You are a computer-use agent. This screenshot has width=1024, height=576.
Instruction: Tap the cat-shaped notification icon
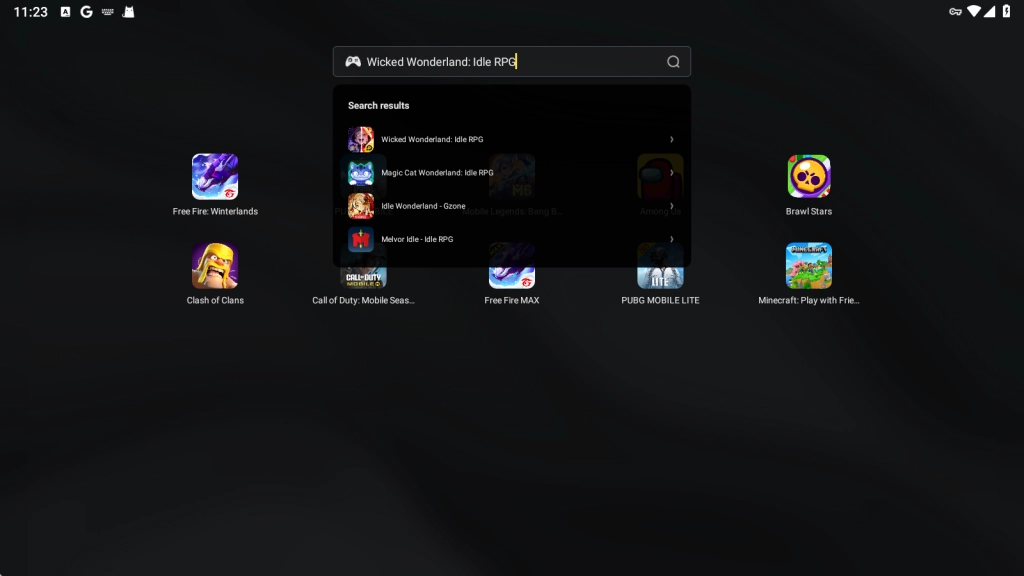pyautogui.click(x=129, y=12)
